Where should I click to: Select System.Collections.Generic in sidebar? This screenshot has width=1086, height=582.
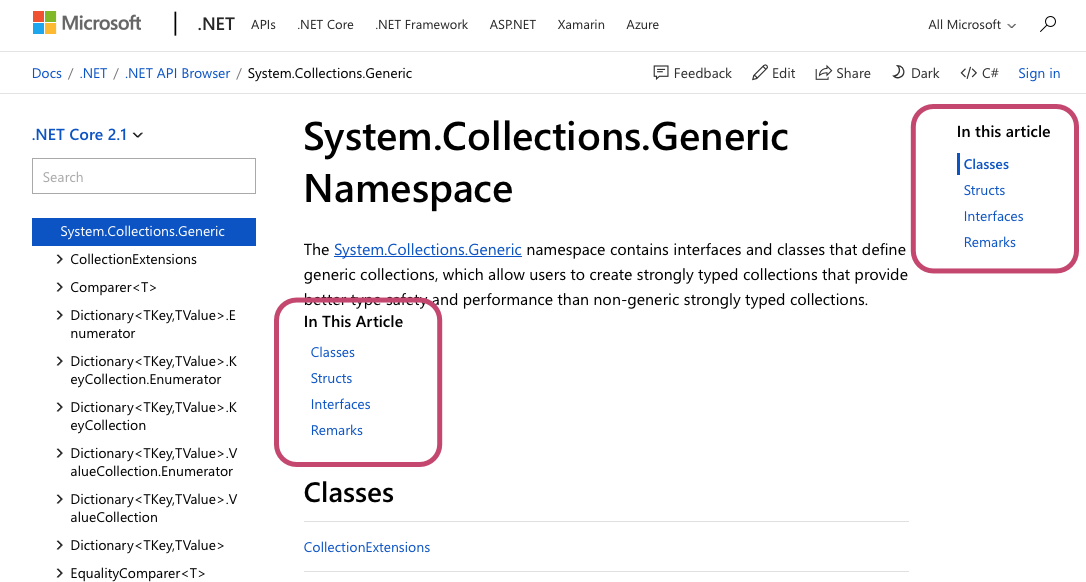[144, 231]
